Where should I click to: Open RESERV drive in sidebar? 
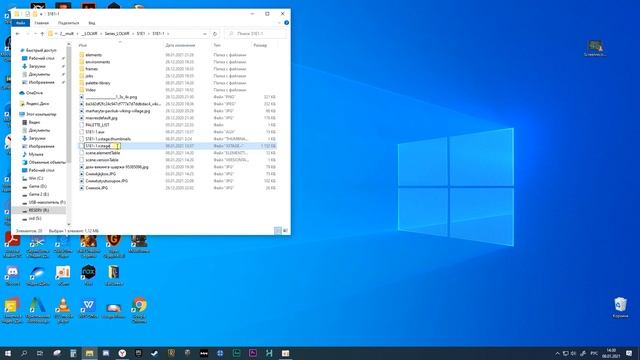[38, 210]
